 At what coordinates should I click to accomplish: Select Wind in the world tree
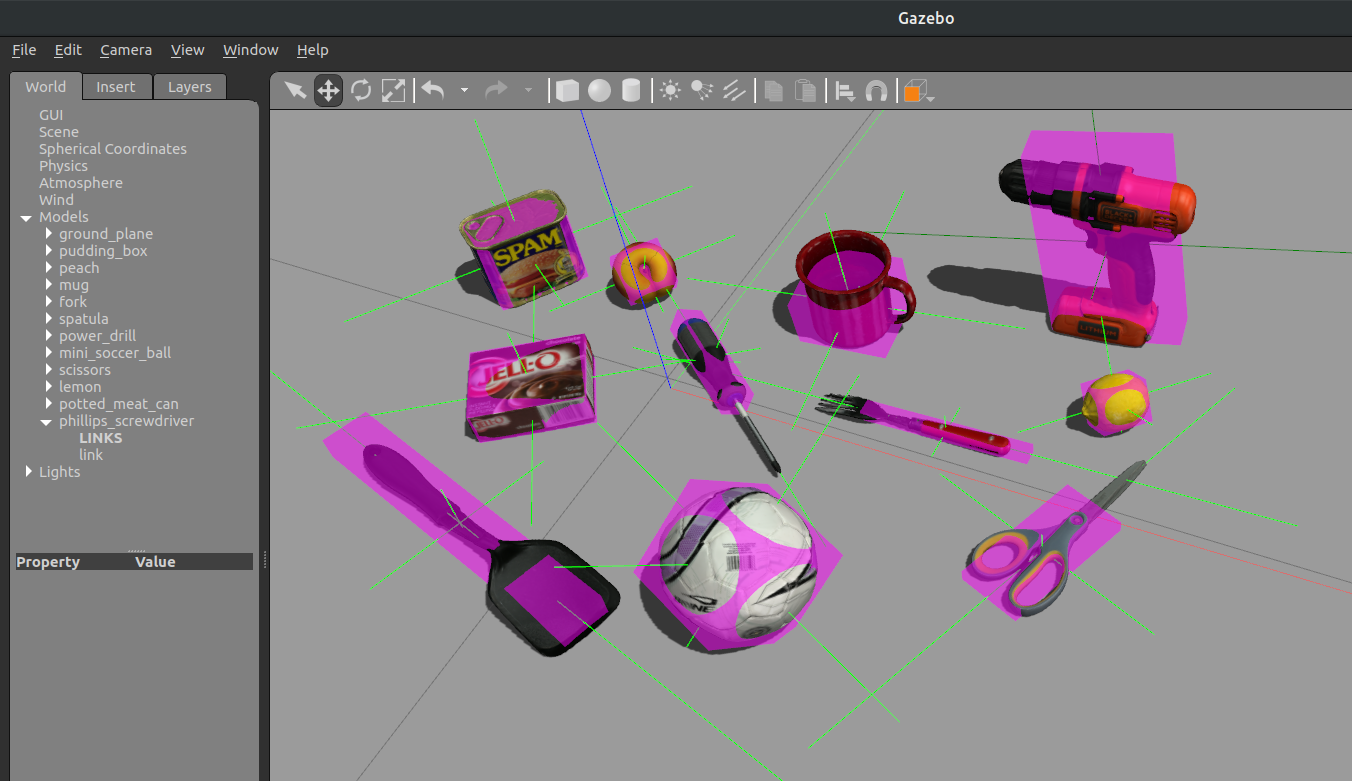click(56, 200)
